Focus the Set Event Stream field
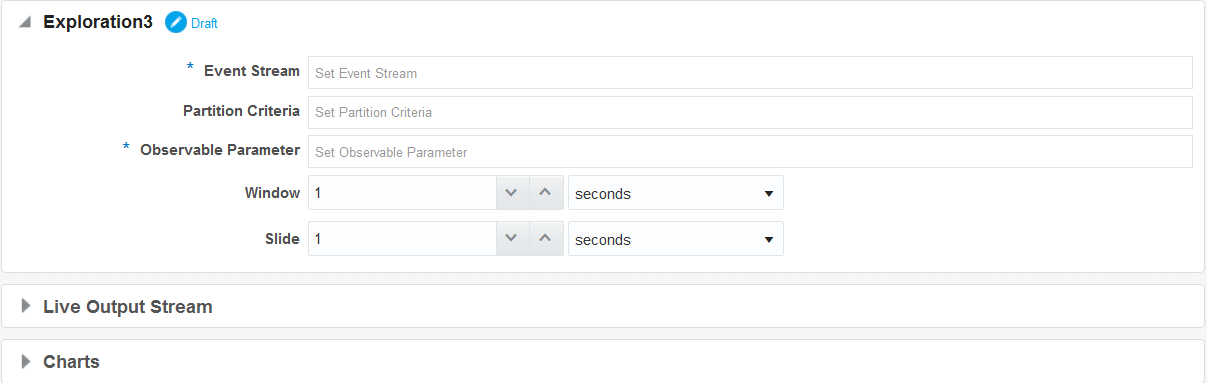Image resolution: width=1207 pixels, height=383 pixels. coord(750,73)
